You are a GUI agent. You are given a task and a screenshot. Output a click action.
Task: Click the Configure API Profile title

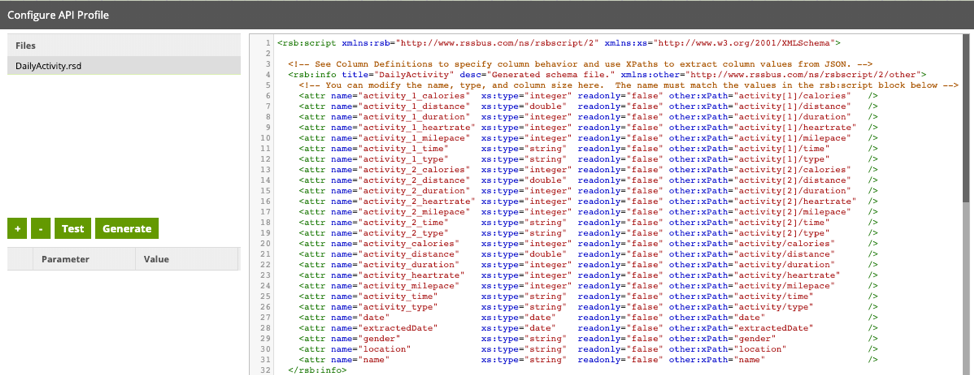tap(58, 15)
